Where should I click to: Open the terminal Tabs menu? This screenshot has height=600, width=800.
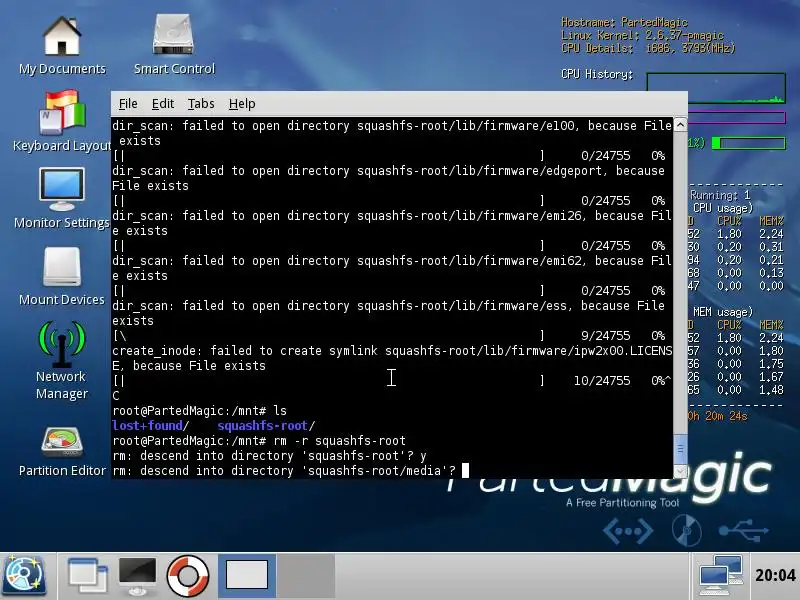coord(201,104)
